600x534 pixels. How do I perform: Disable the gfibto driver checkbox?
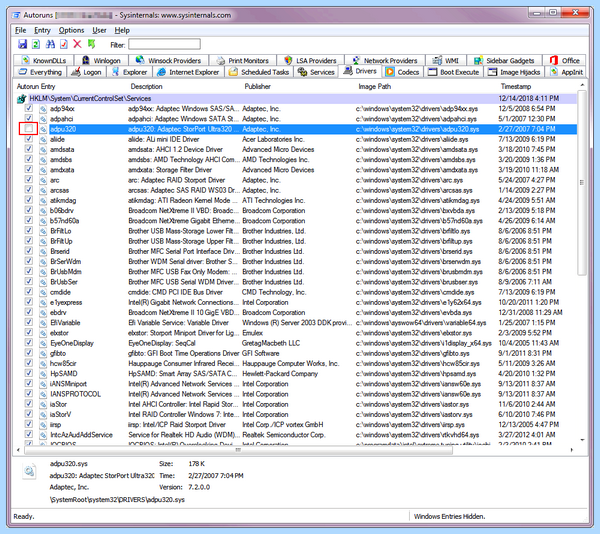pos(29,353)
